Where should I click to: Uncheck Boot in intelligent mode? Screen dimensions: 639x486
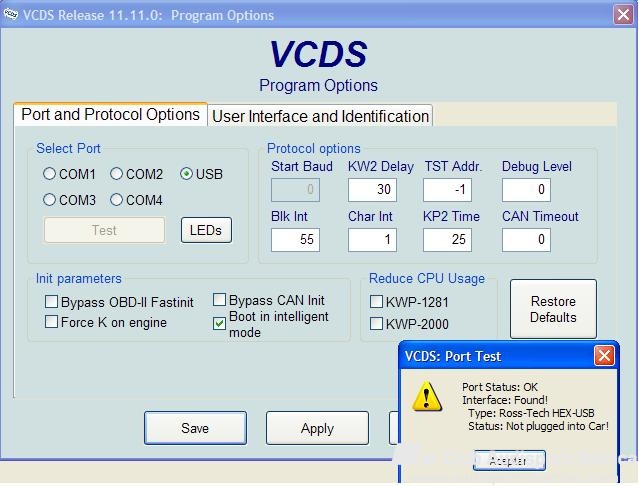(219, 324)
